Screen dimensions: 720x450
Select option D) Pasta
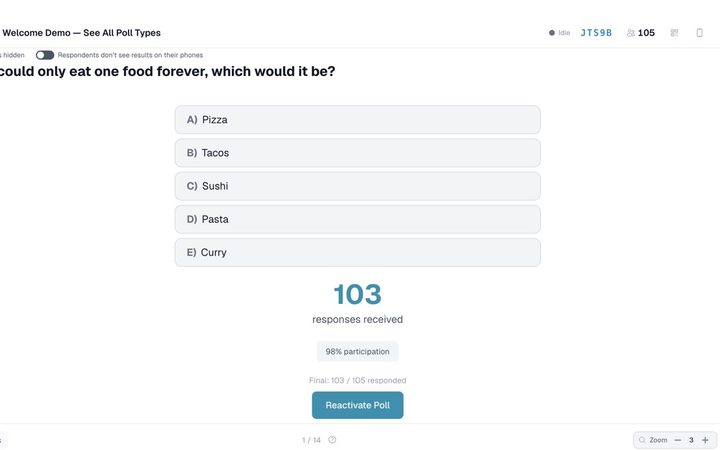tap(357, 219)
